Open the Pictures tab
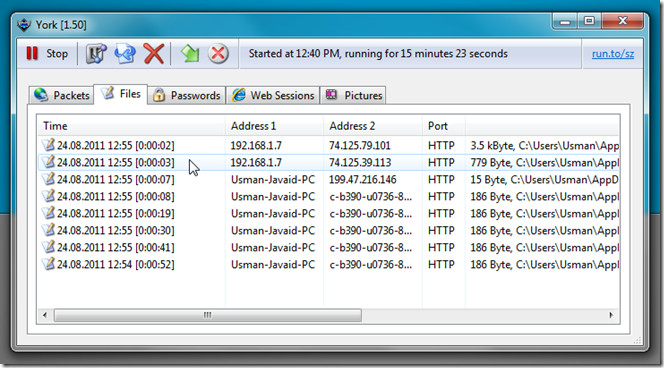Screen dimensions: 664x368 (x=353, y=95)
